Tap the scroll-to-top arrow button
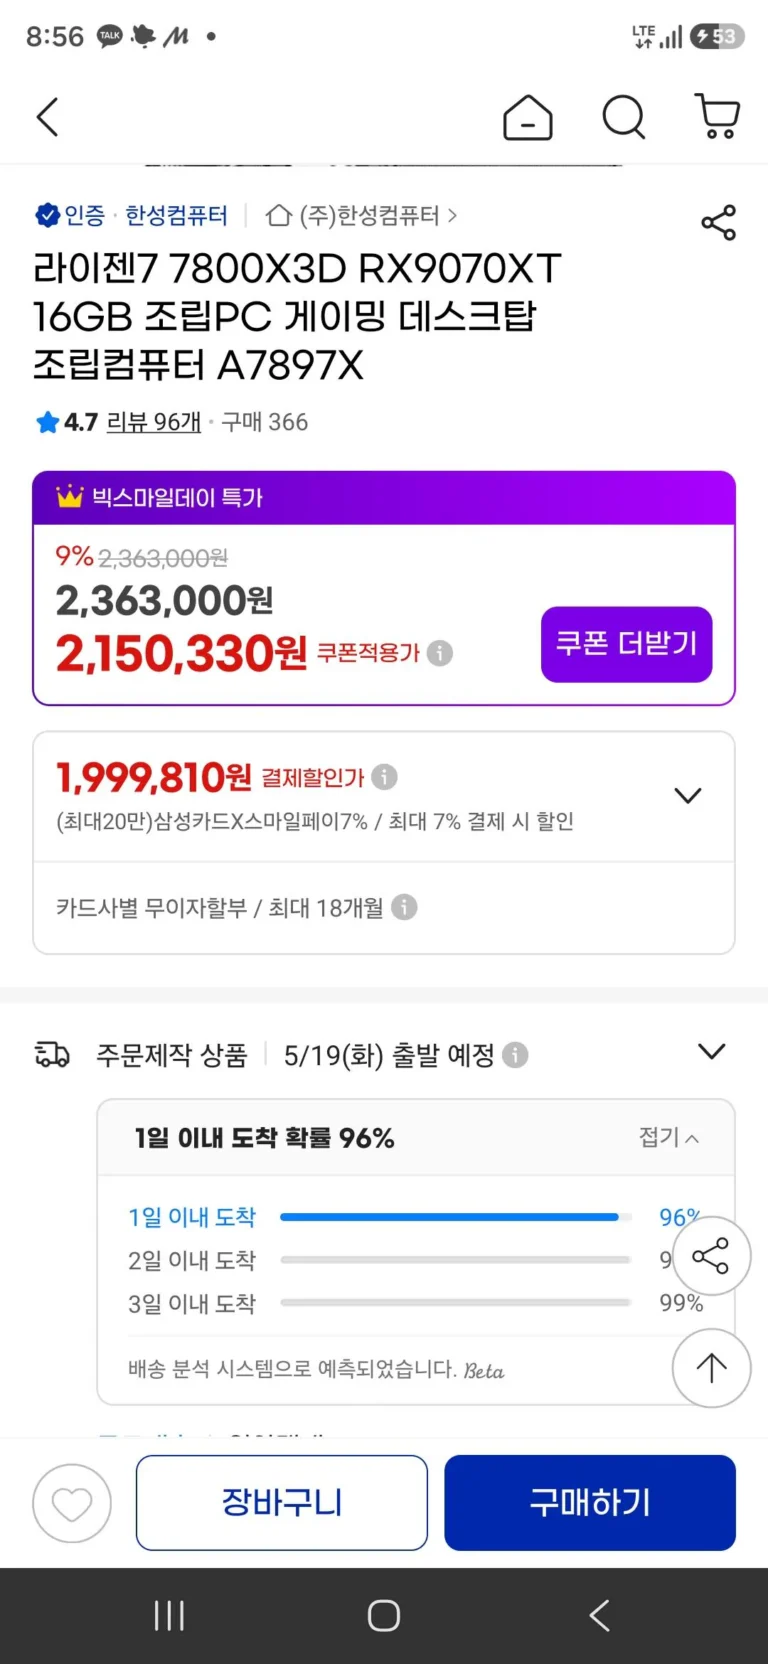 711,1368
